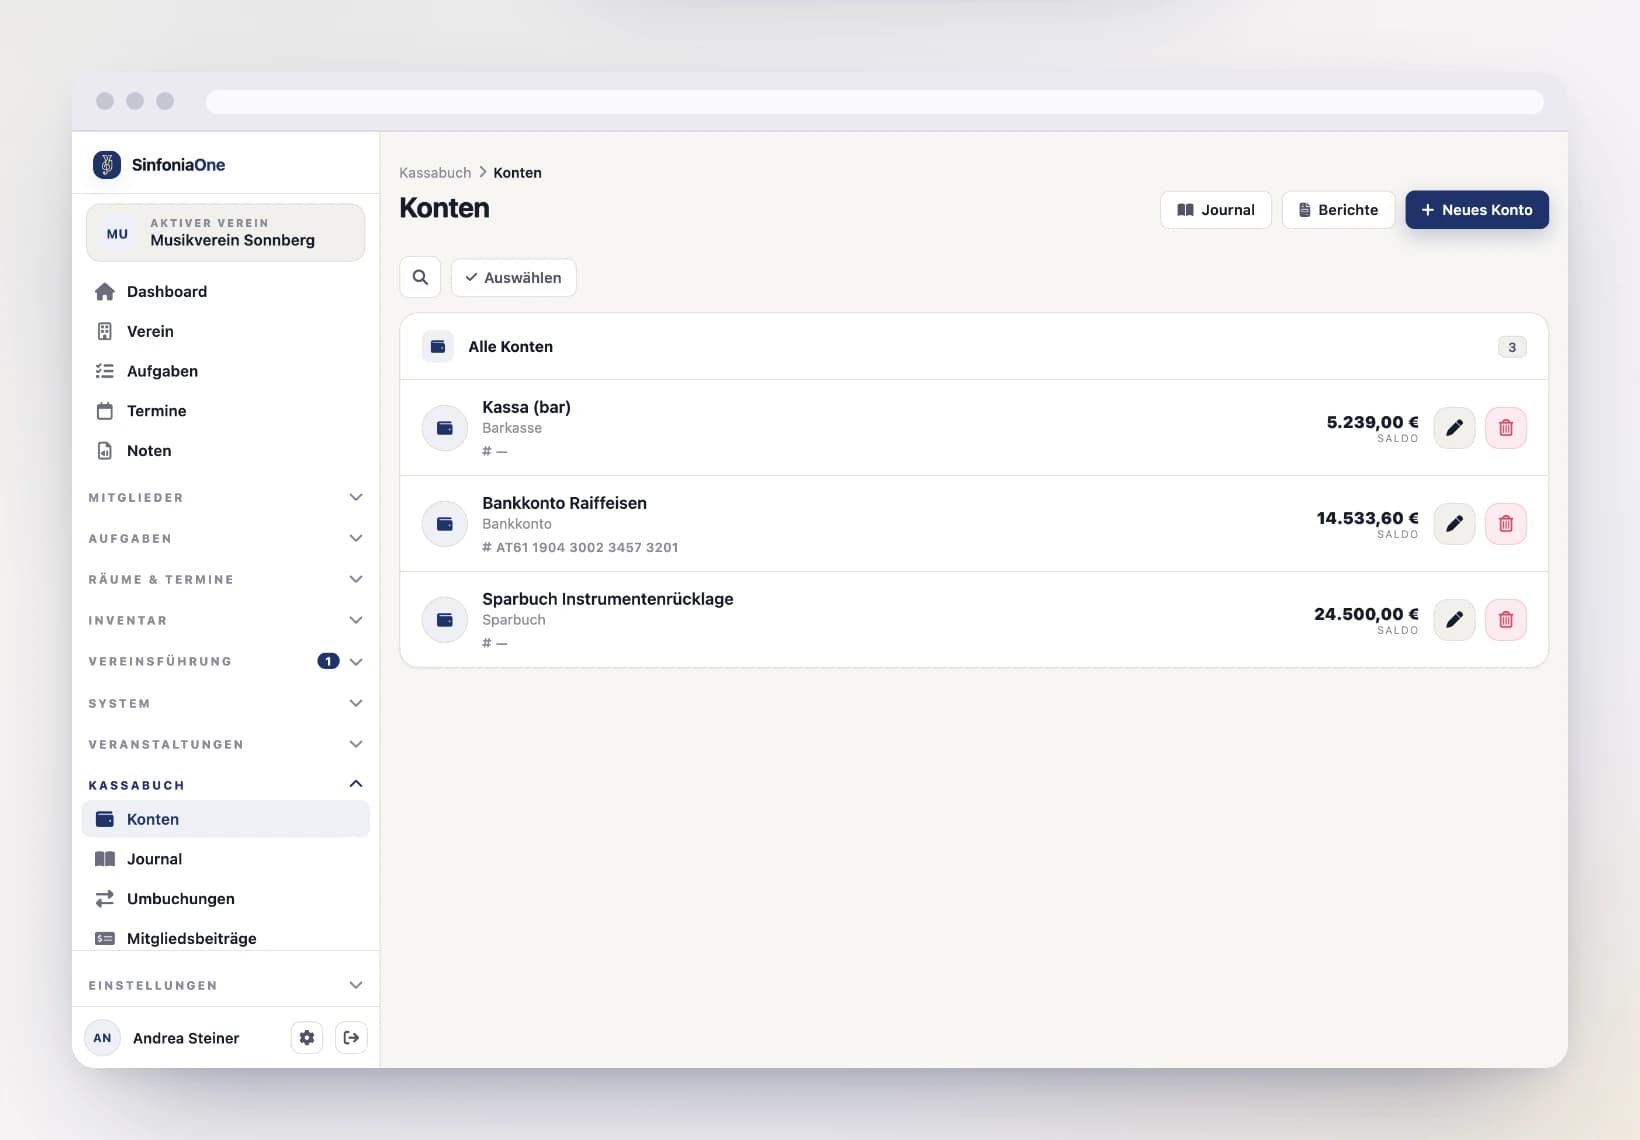Click the wallet icon of Kassa (bar)
Screen dimensions: 1640x1140
point(445,428)
